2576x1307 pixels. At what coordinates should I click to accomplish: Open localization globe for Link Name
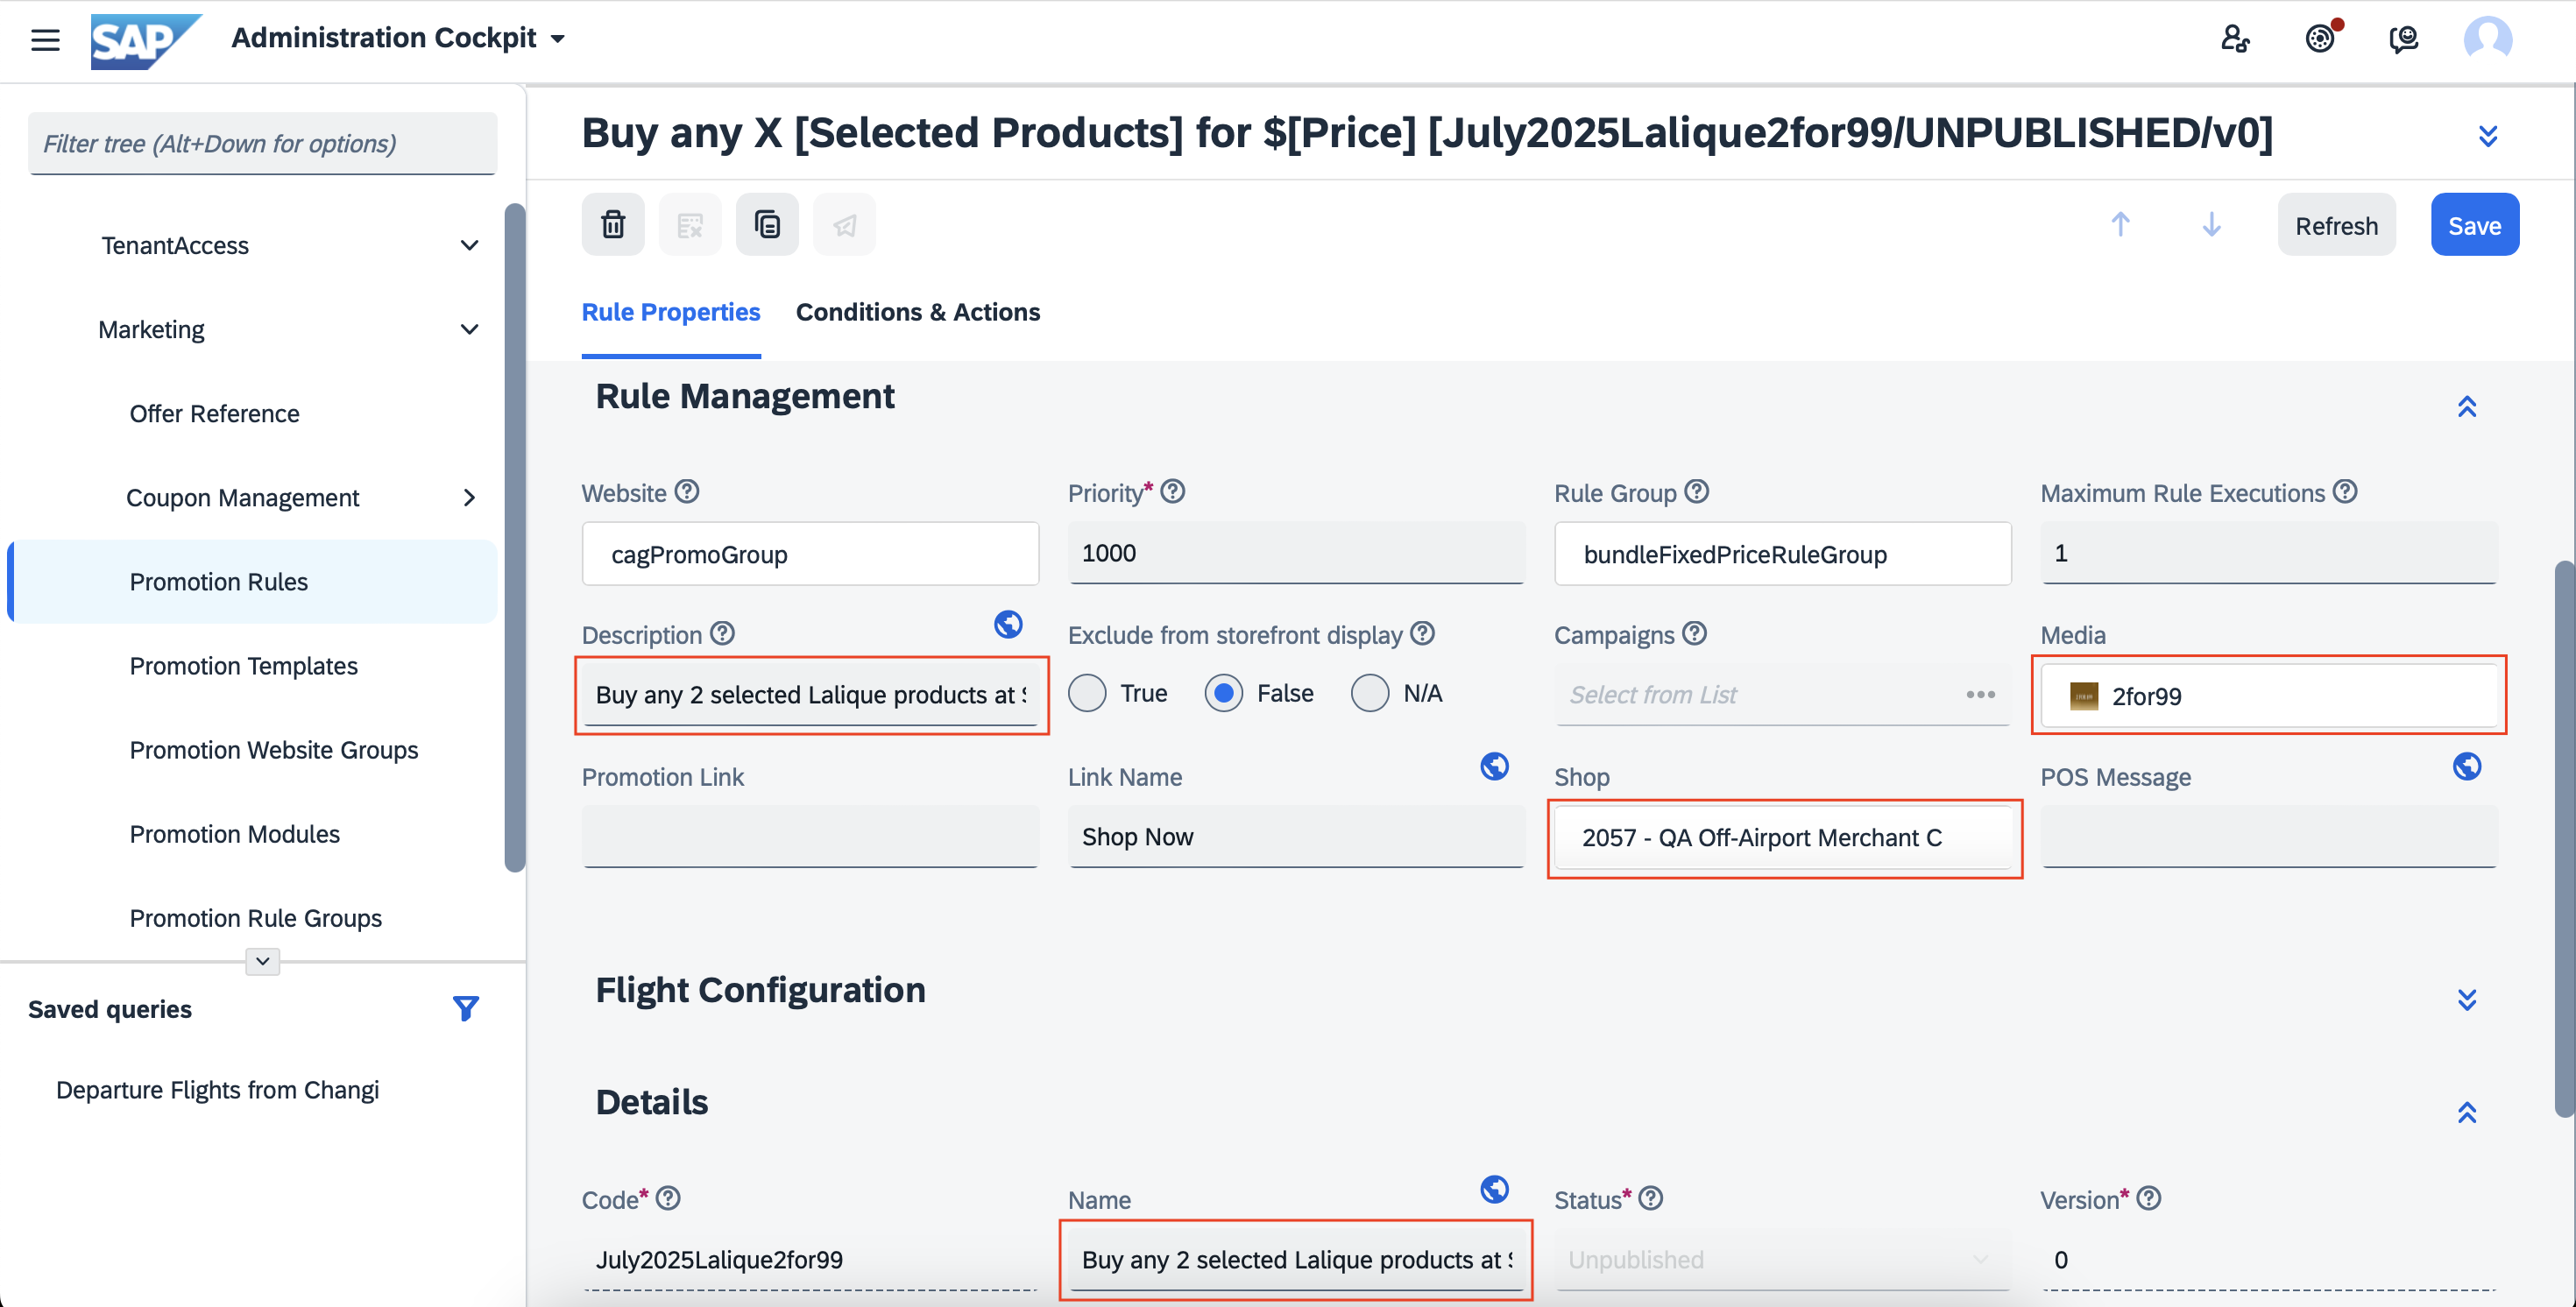pos(1494,766)
